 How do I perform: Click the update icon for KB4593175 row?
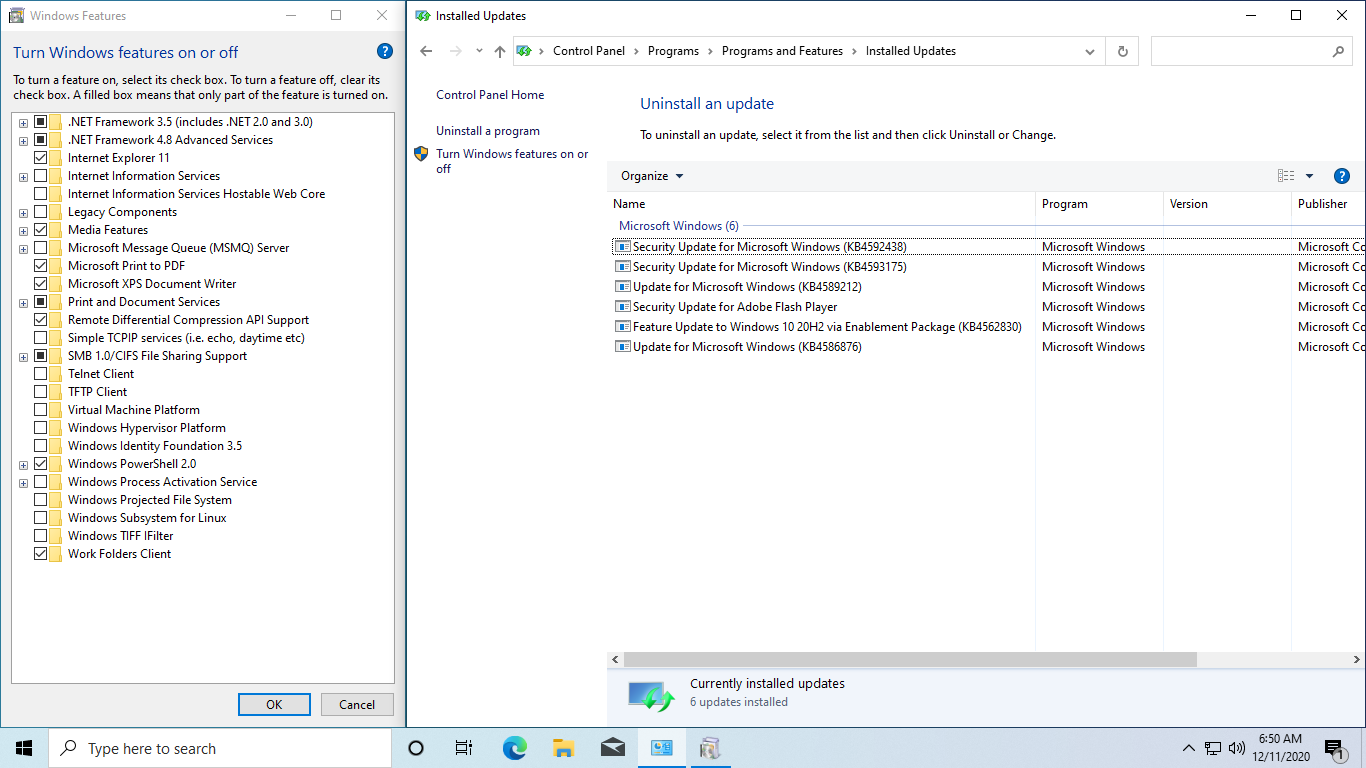coord(622,267)
